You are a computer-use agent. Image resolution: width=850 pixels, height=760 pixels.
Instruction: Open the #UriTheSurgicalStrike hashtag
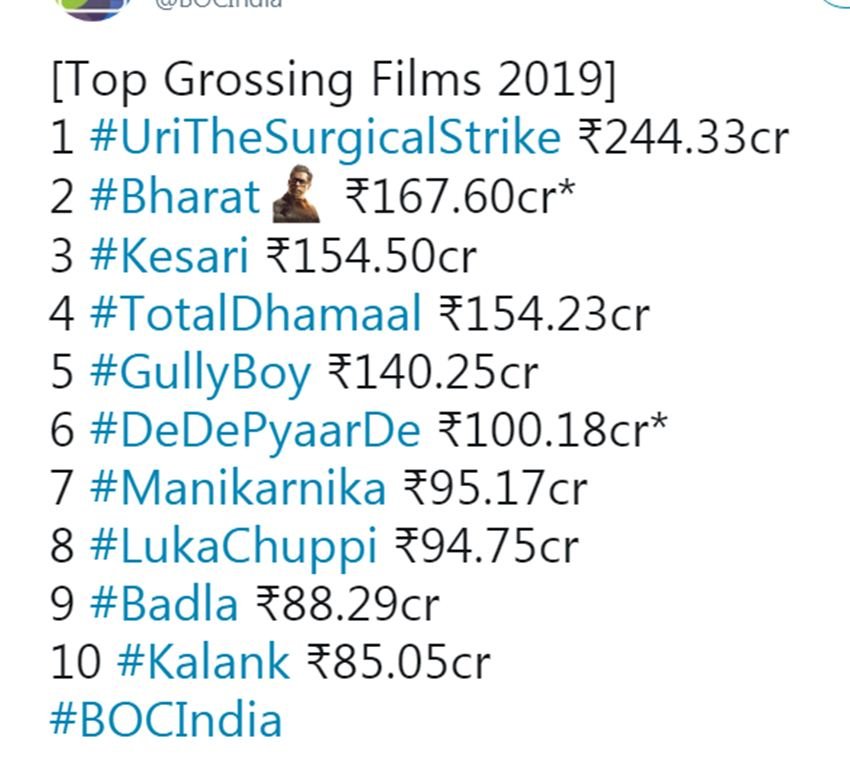pos(325,138)
